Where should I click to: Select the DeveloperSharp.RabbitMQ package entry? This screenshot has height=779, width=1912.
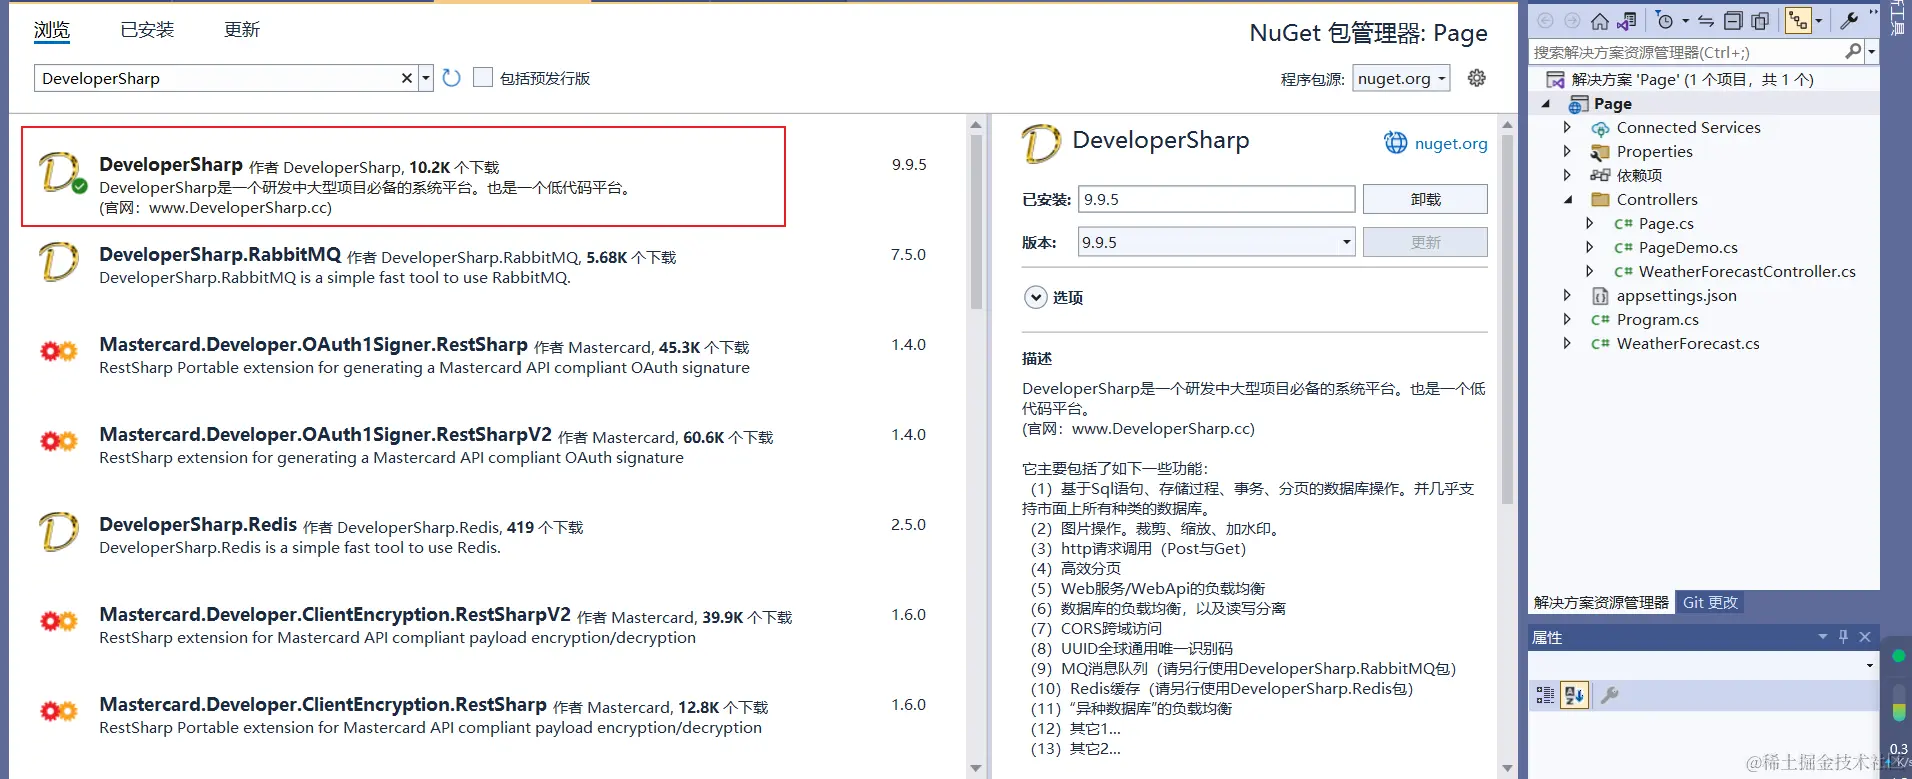(490, 266)
